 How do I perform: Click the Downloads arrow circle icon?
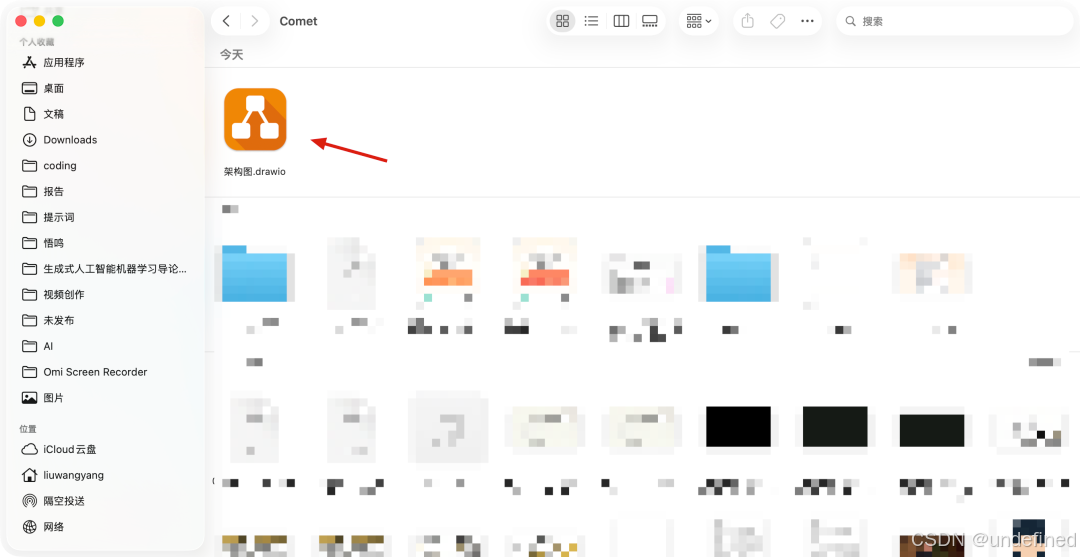(30, 140)
